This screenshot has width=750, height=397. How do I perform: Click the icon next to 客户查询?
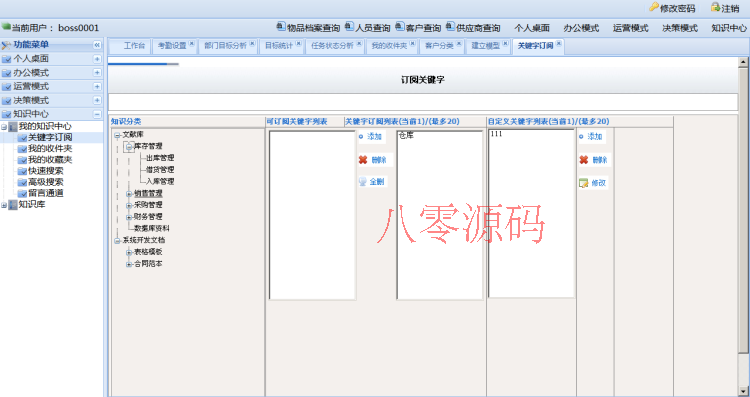(400, 26)
